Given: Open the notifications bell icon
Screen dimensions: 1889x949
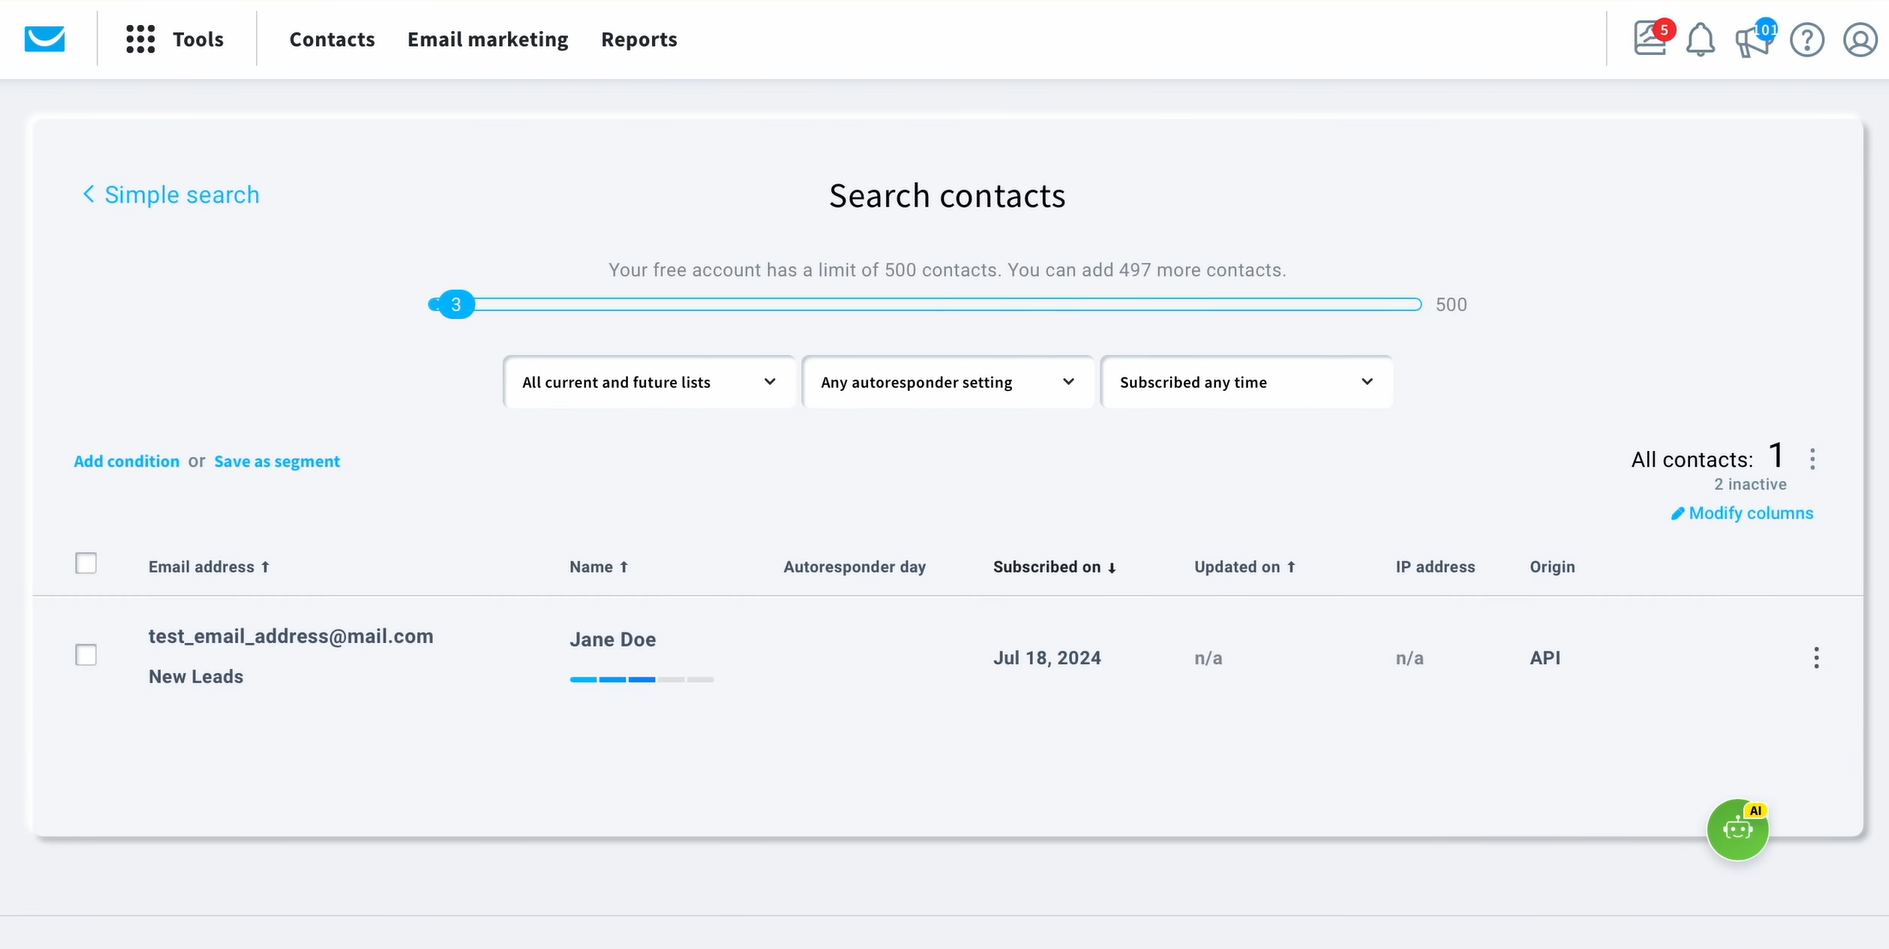Looking at the screenshot, I should click(x=1700, y=40).
